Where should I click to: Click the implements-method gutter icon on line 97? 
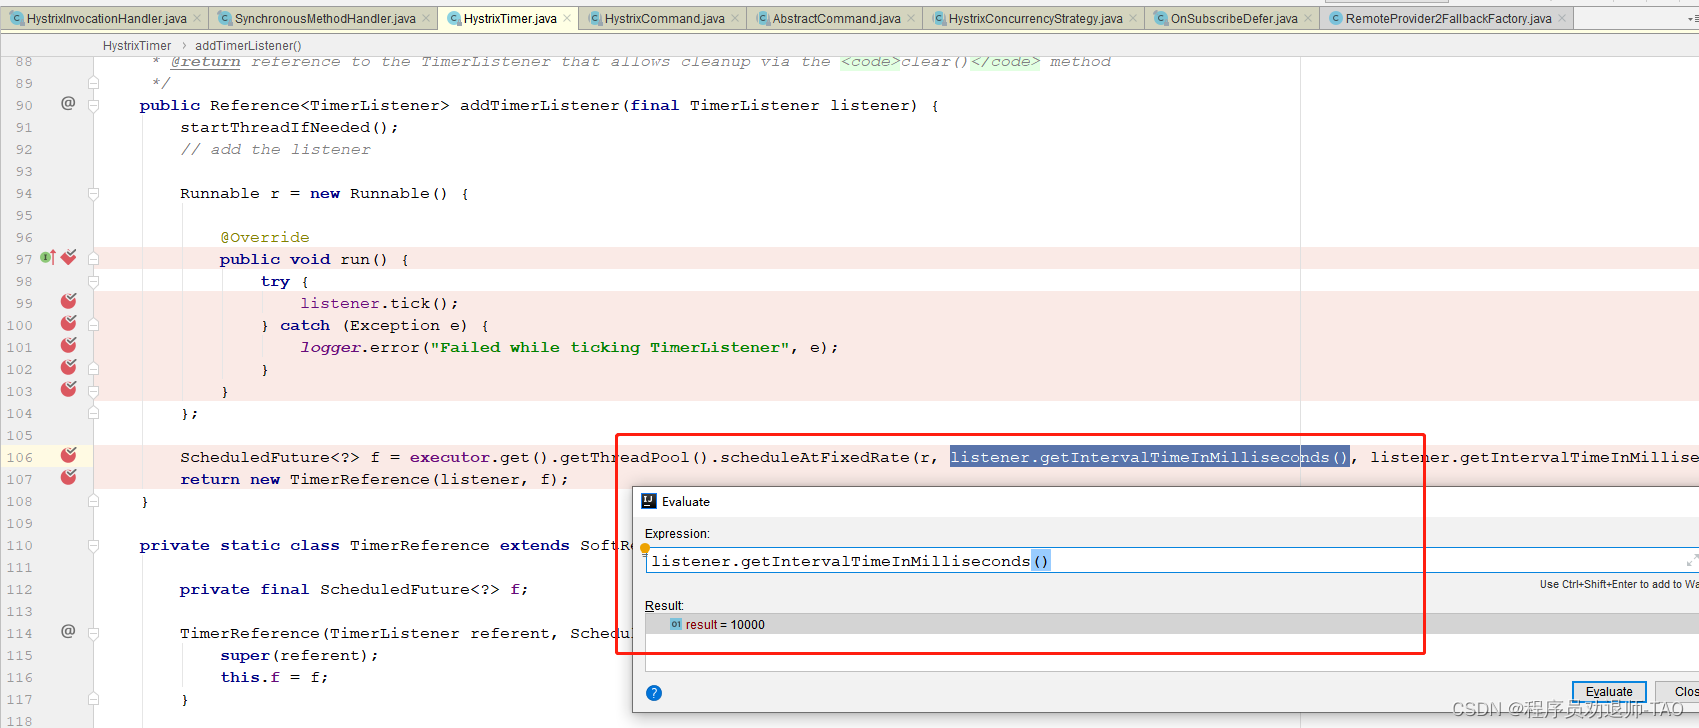(47, 258)
